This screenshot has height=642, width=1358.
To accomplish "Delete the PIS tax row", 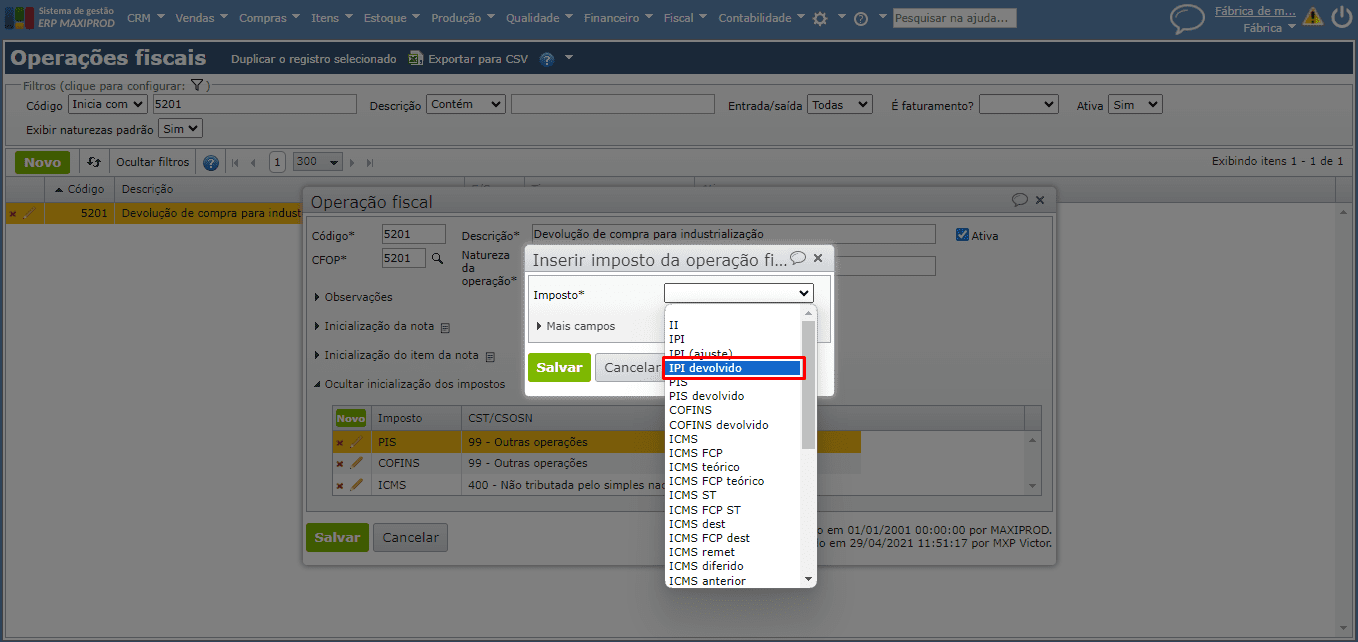I will 340,442.
